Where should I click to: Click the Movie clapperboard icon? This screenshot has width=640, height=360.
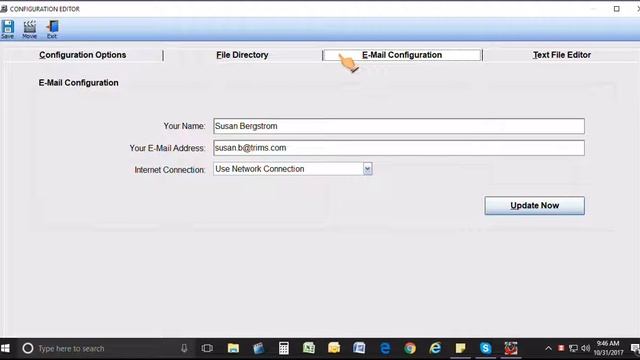(29, 29)
